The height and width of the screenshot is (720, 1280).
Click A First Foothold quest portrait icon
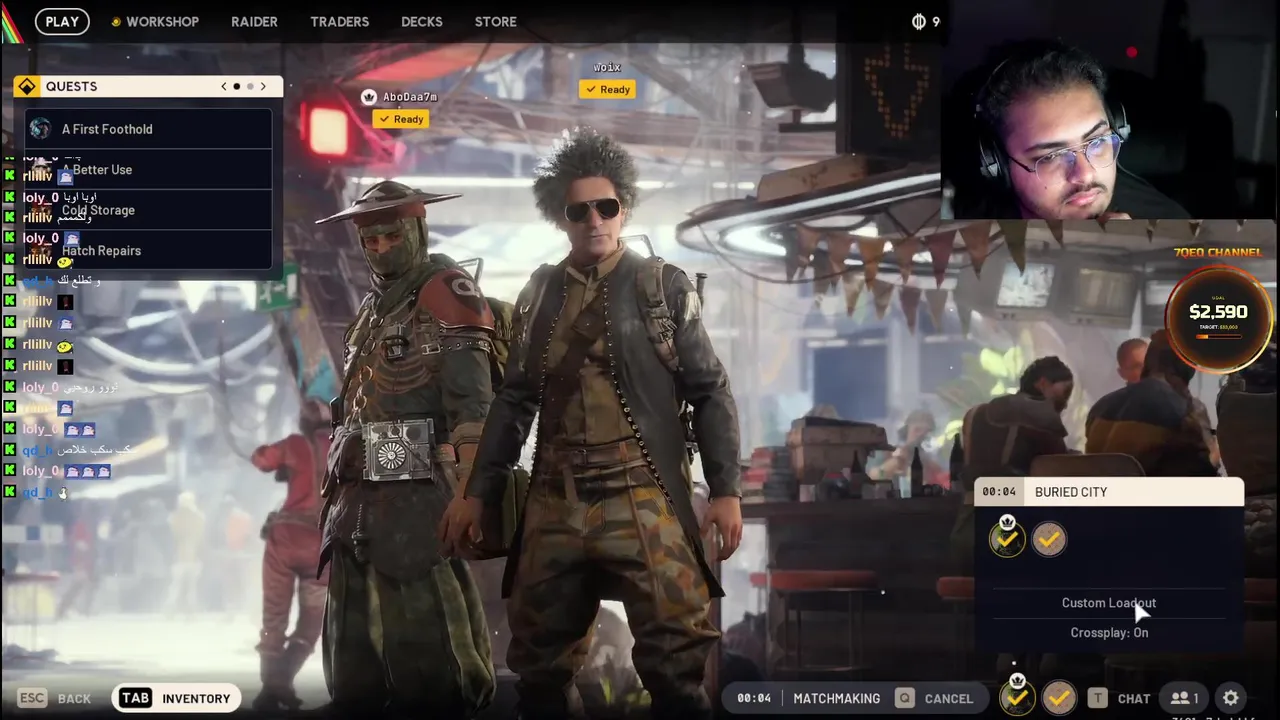coord(40,129)
